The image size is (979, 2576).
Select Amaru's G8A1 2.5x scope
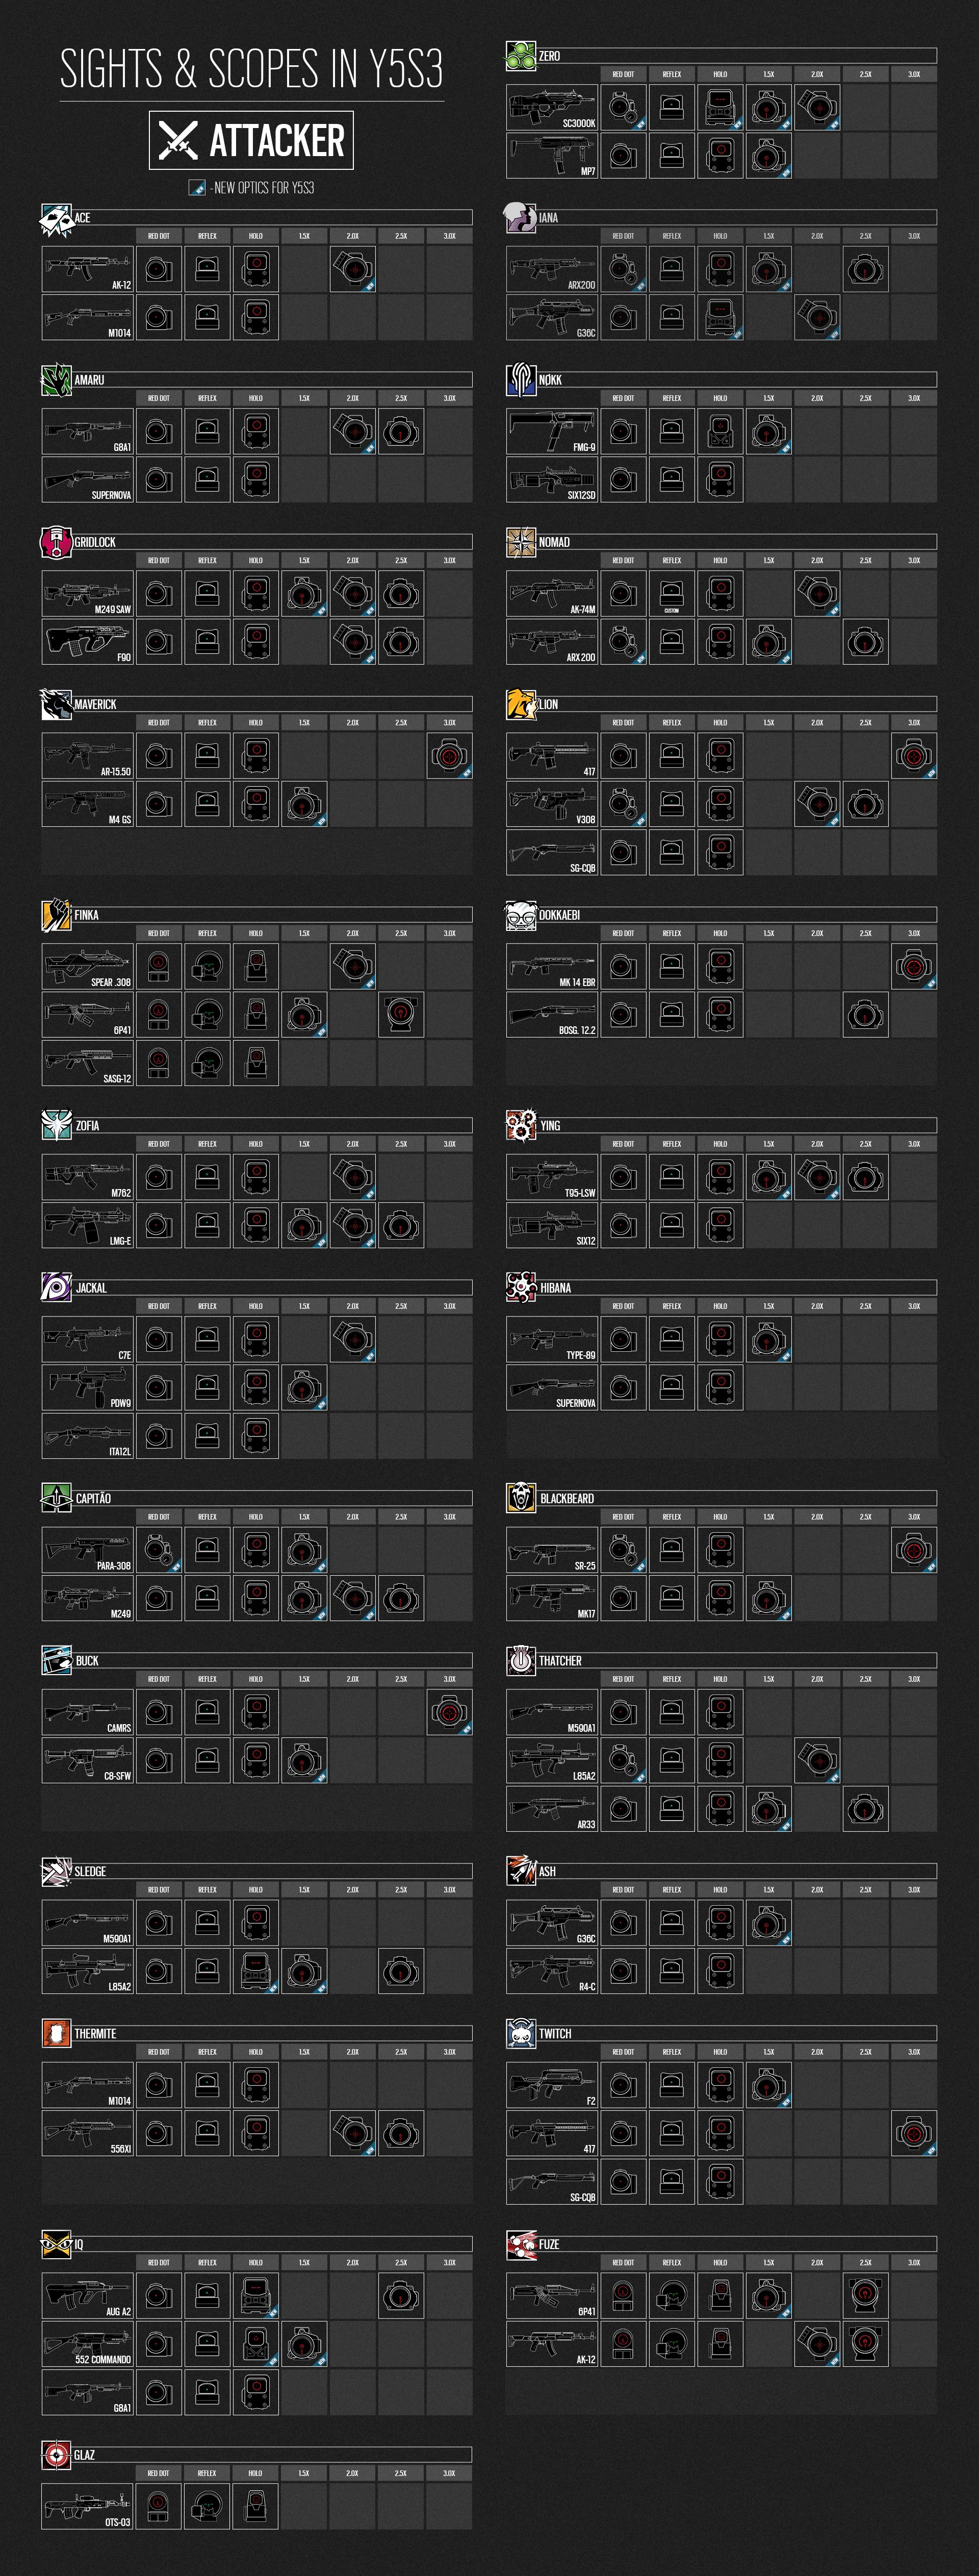(x=401, y=431)
